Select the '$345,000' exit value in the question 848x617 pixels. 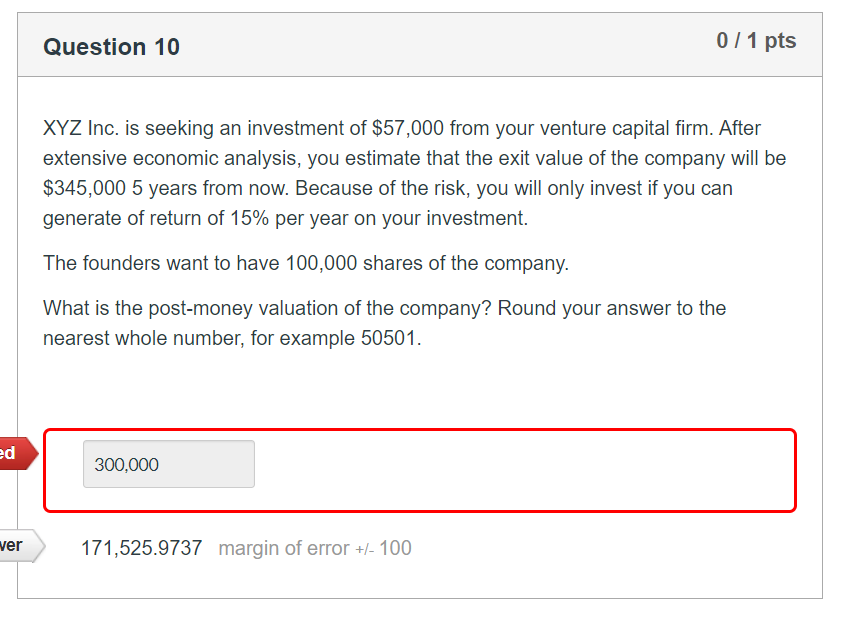(84, 188)
